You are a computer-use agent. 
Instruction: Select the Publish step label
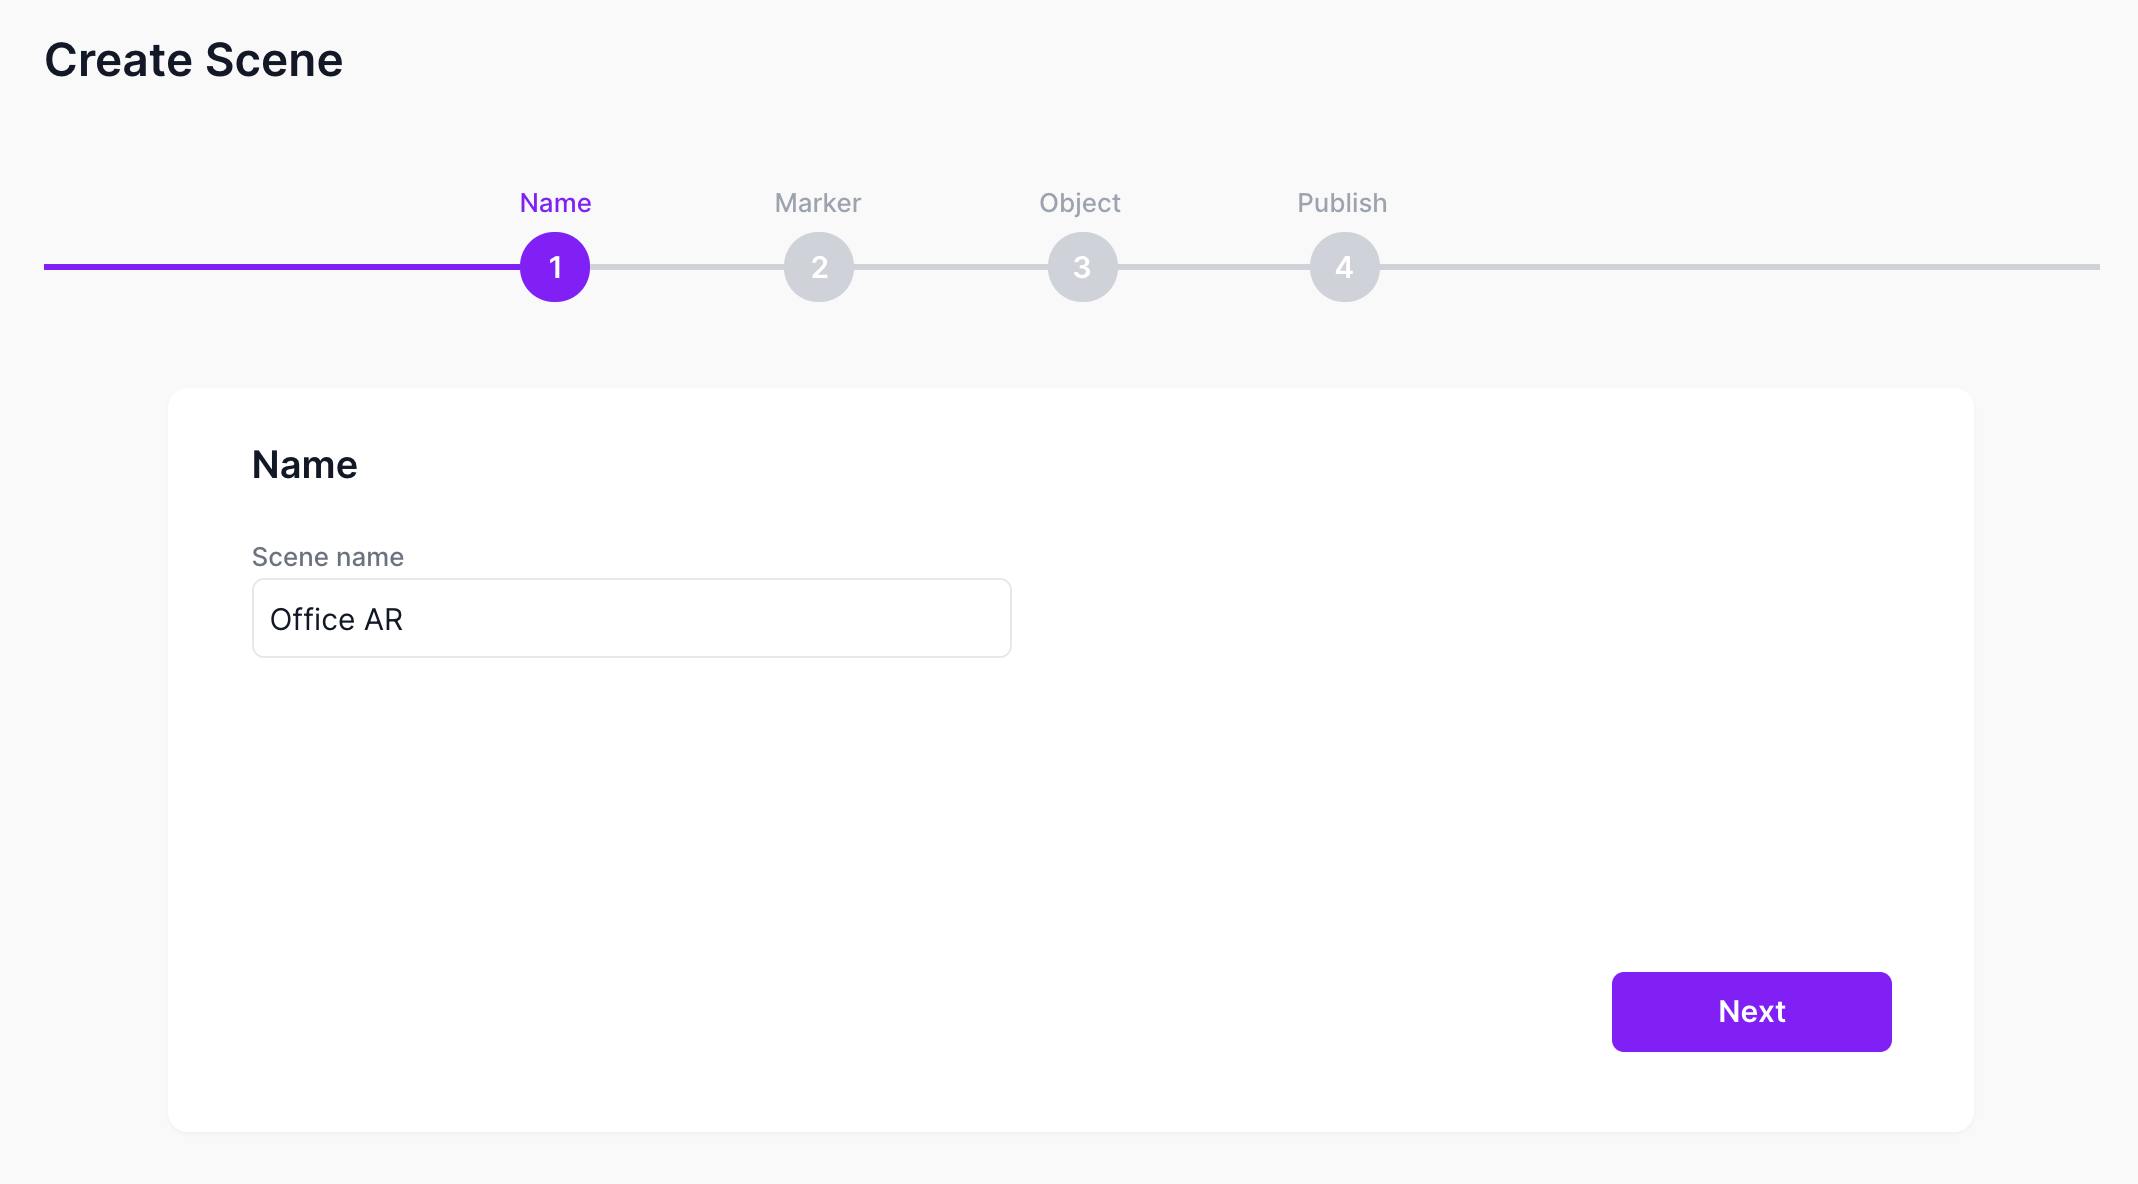tap(1342, 203)
